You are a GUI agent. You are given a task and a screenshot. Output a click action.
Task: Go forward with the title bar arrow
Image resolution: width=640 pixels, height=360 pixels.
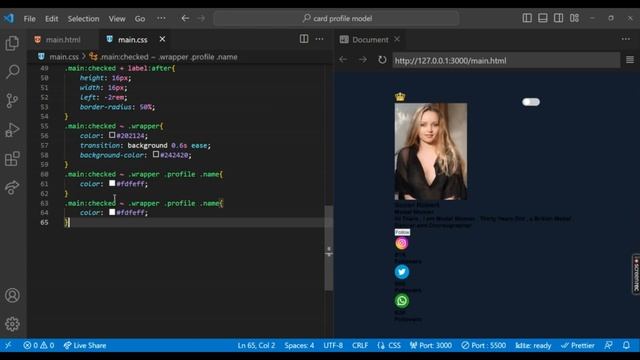pos(201,18)
